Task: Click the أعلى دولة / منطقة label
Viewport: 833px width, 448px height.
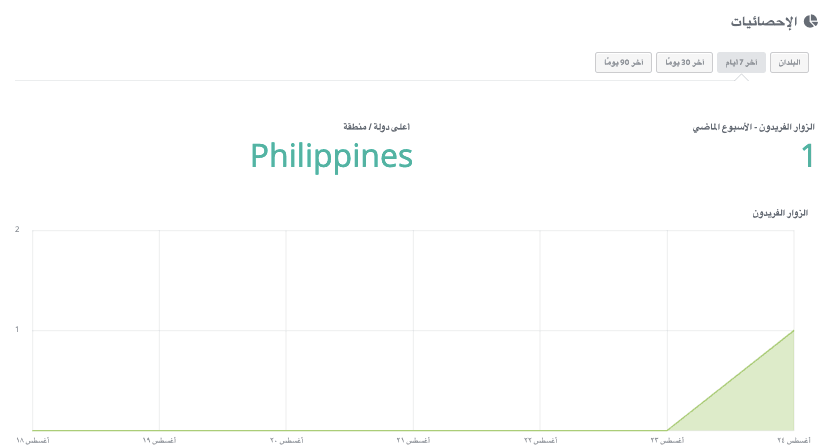Action: tap(377, 127)
